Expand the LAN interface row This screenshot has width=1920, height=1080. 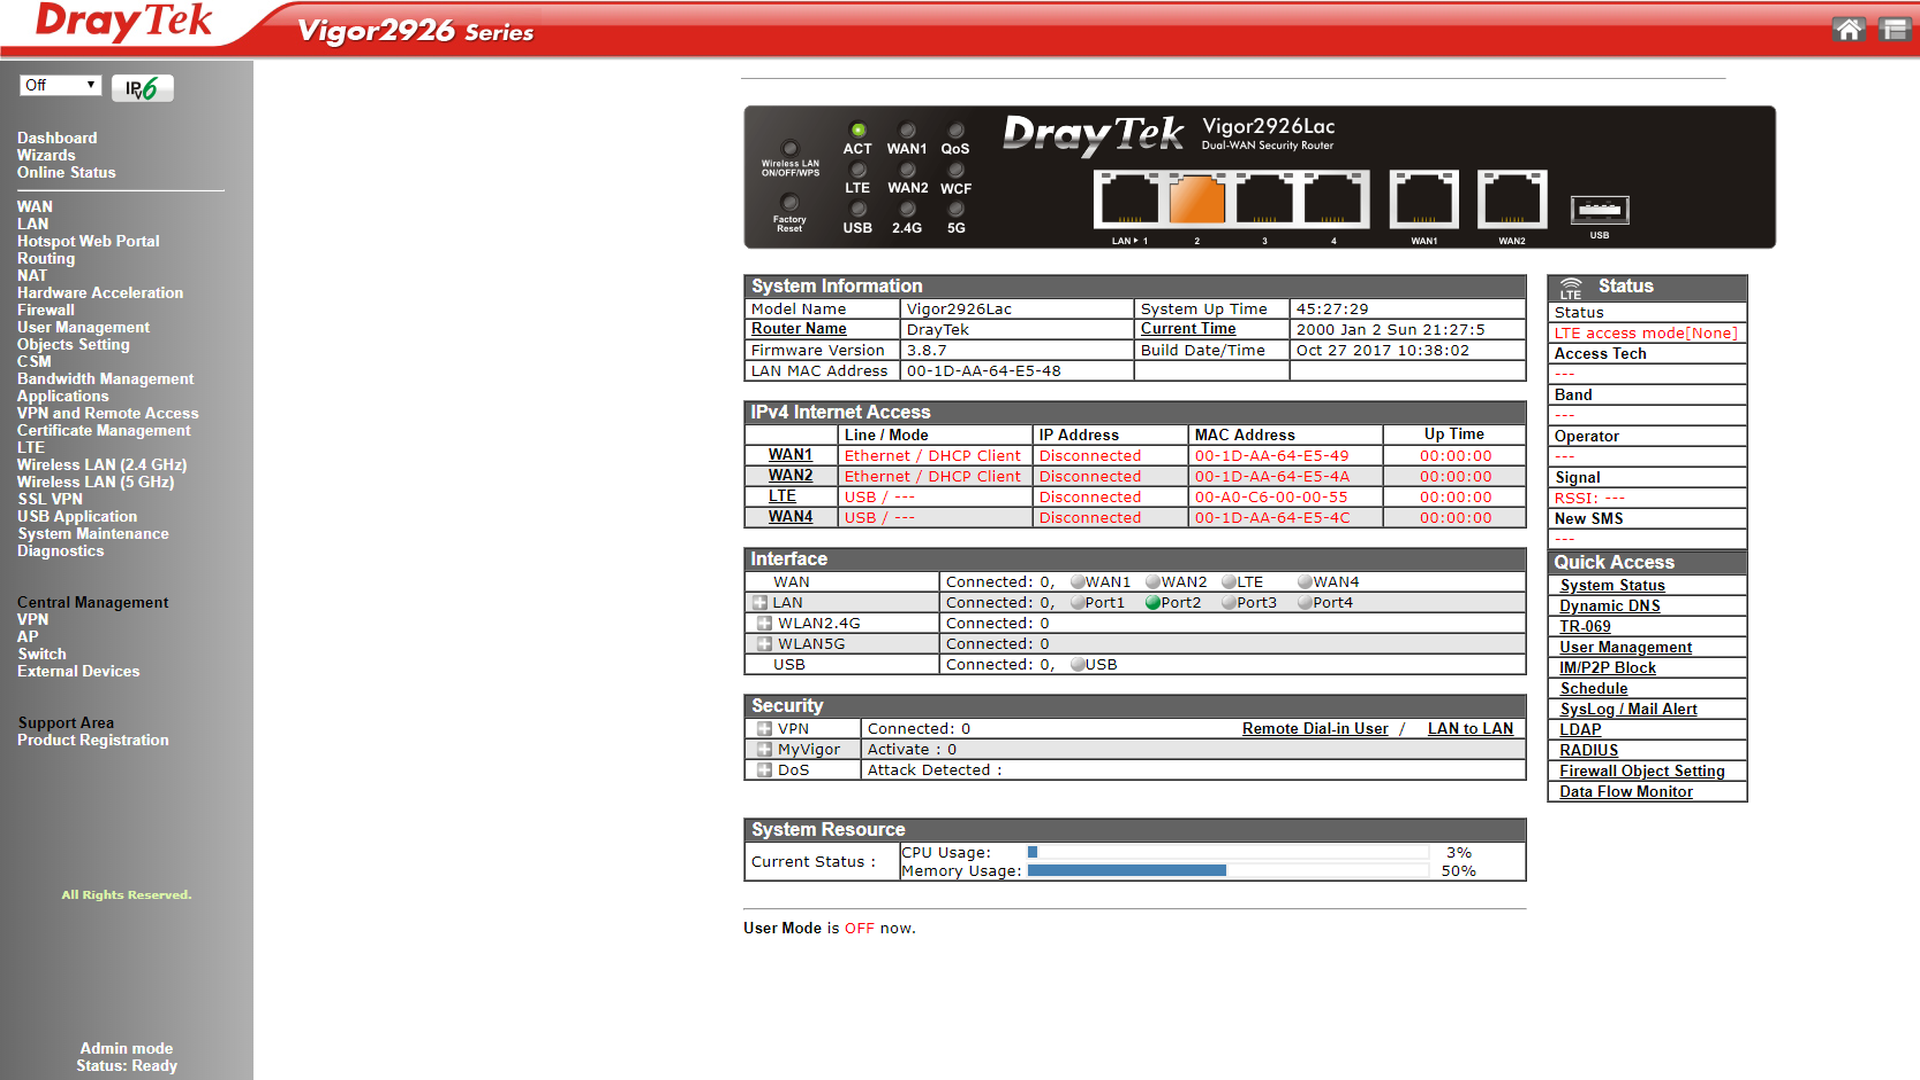coord(760,603)
